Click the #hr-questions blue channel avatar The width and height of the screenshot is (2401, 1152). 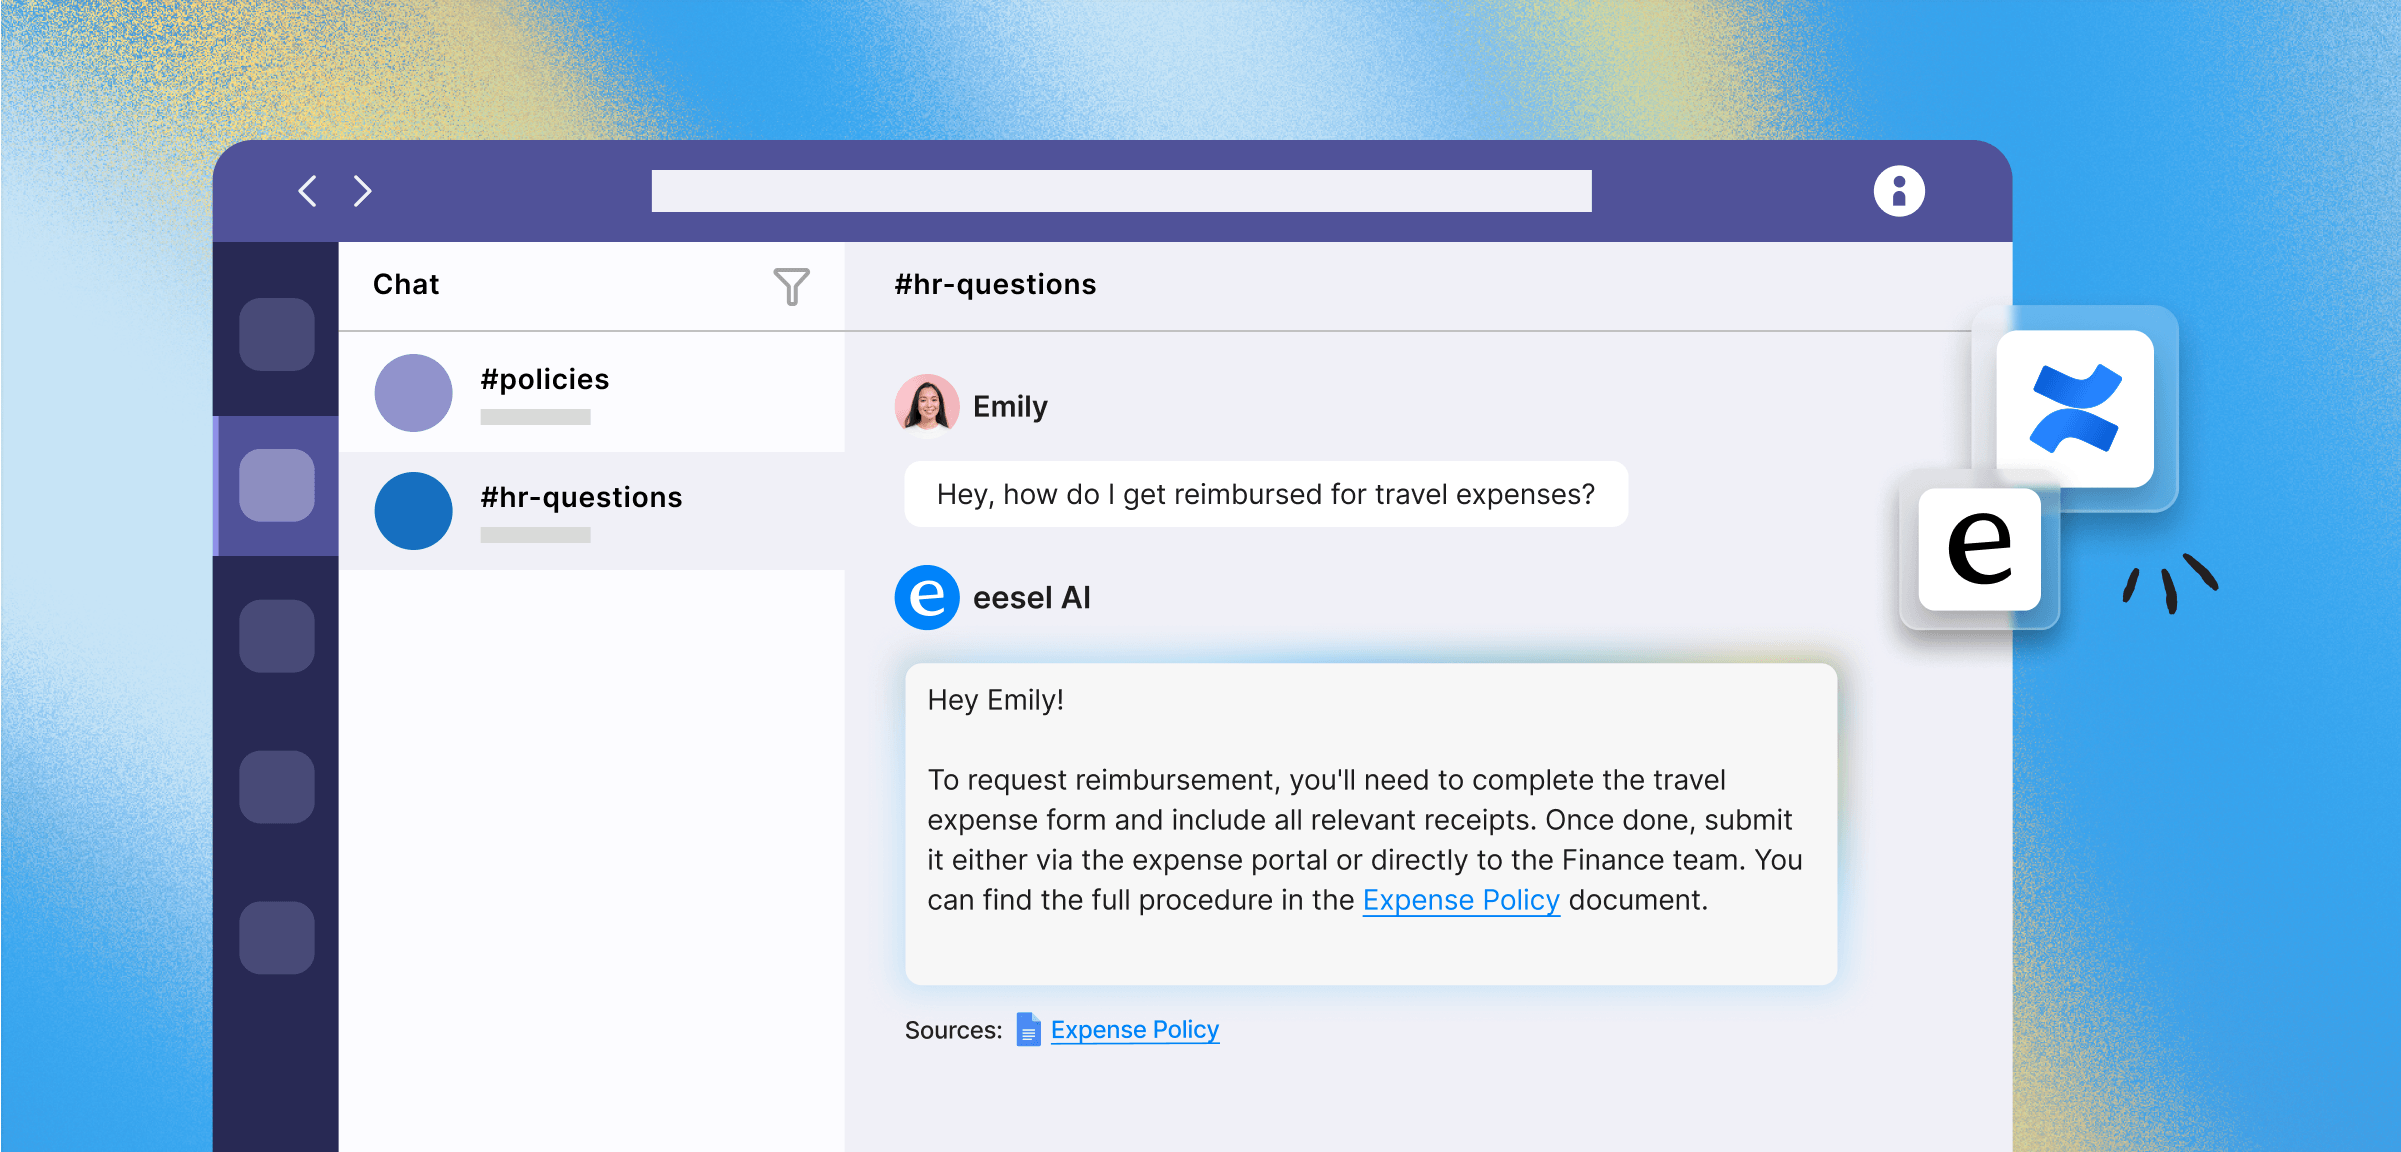coord(413,511)
